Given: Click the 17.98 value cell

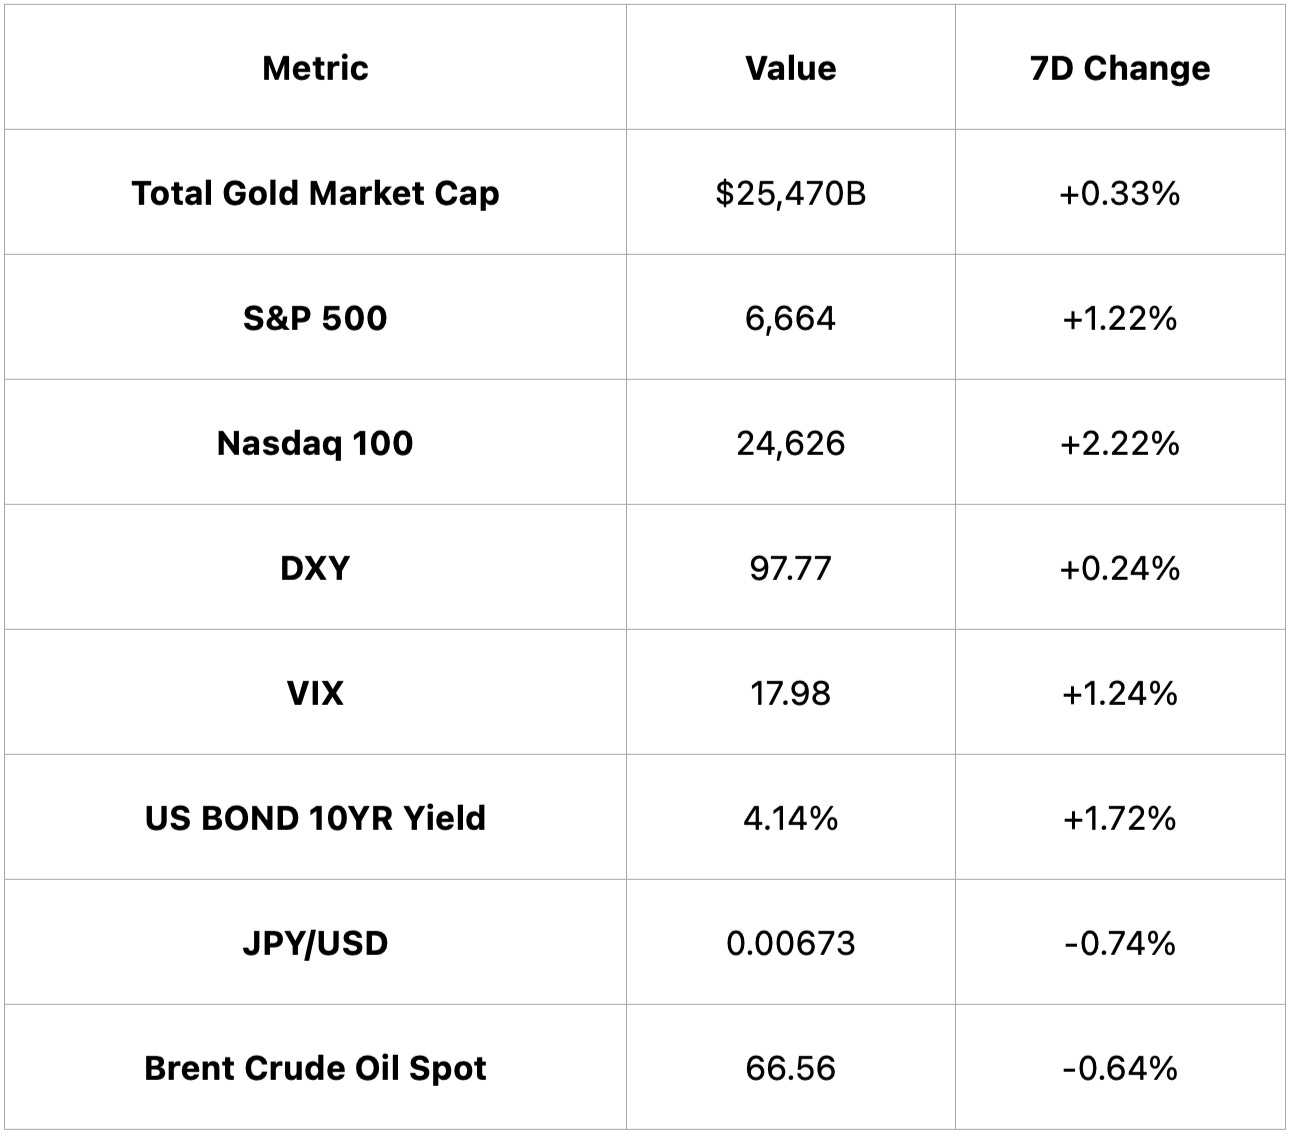Looking at the screenshot, I should click(x=790, y=693).
